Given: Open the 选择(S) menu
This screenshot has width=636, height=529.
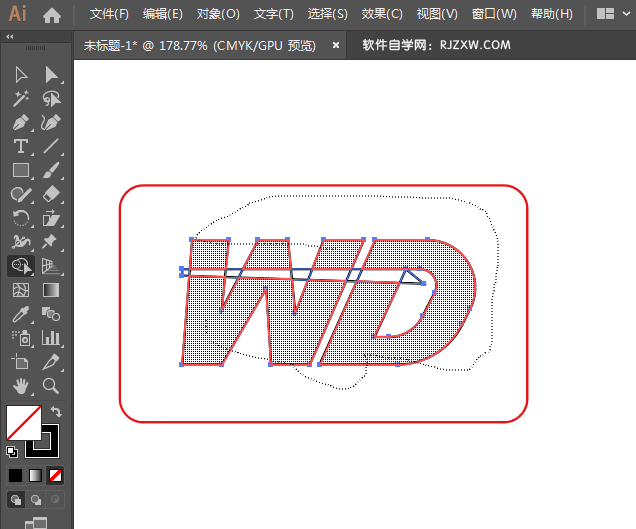Looking at the screenshot, I should pyautogui.click(x=328, y=14).
